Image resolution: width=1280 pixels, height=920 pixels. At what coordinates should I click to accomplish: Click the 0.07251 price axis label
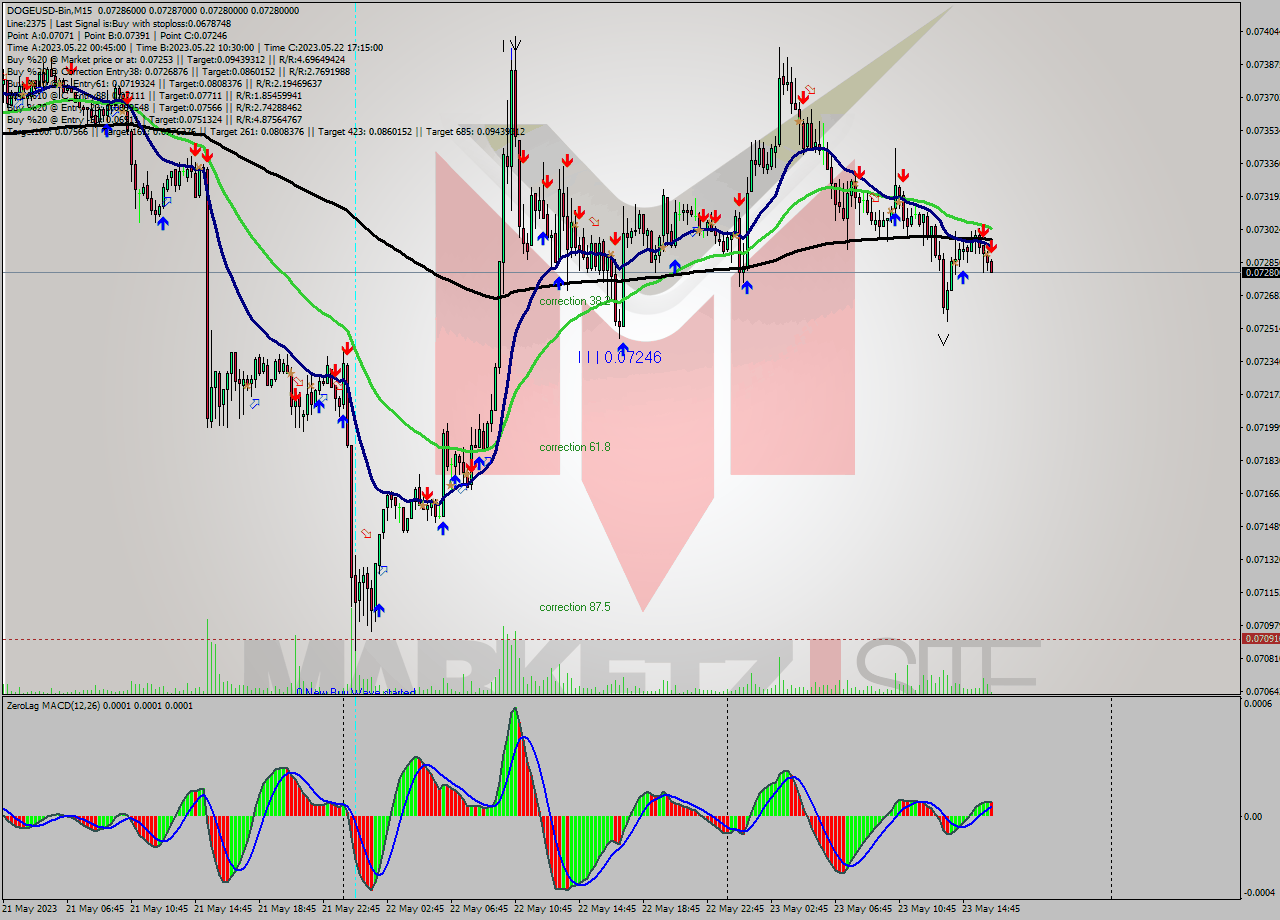point(1261,328)
